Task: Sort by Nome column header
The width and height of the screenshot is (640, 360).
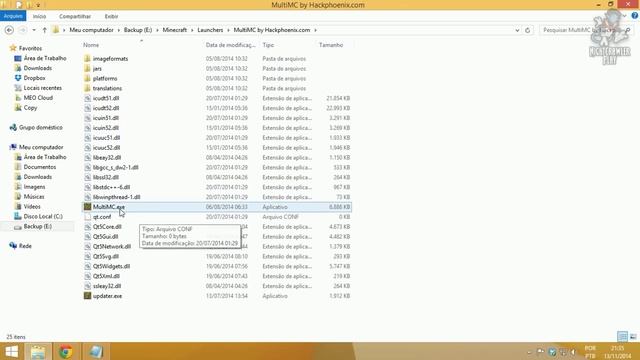Action: pyautogui.click(x=91, y=45)
